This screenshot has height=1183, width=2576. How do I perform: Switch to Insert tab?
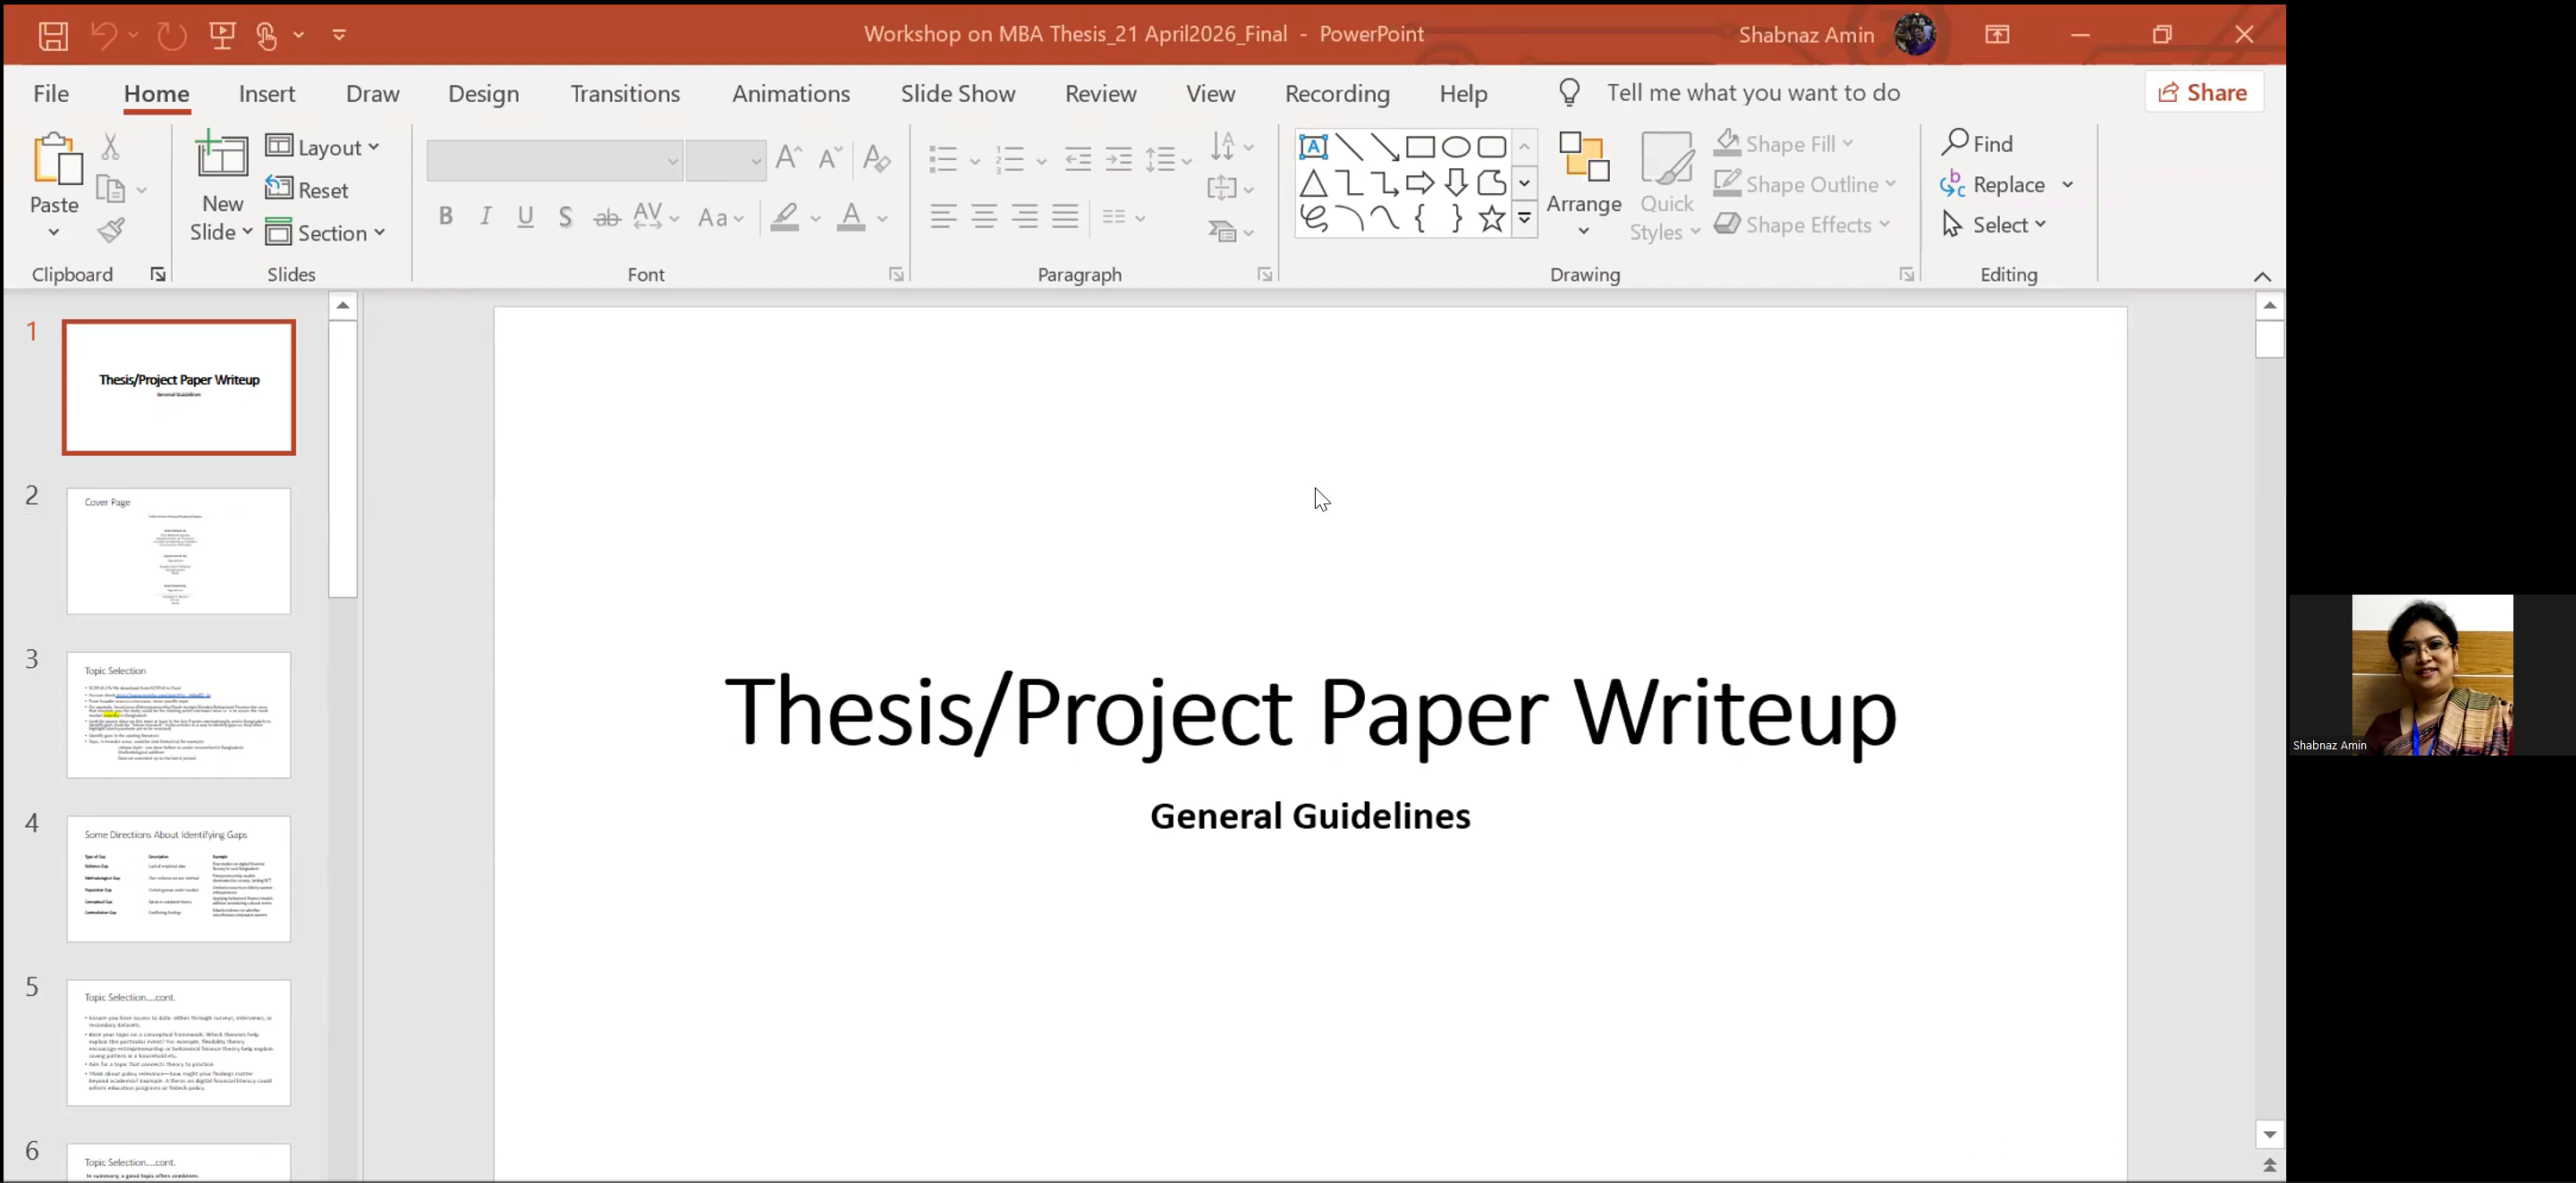pos(267,93)
